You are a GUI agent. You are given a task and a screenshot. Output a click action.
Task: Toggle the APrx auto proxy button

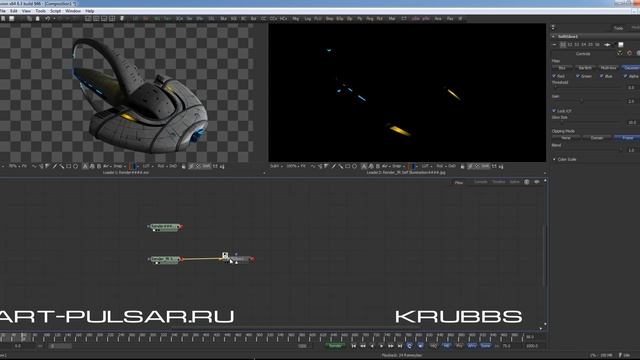472,346
